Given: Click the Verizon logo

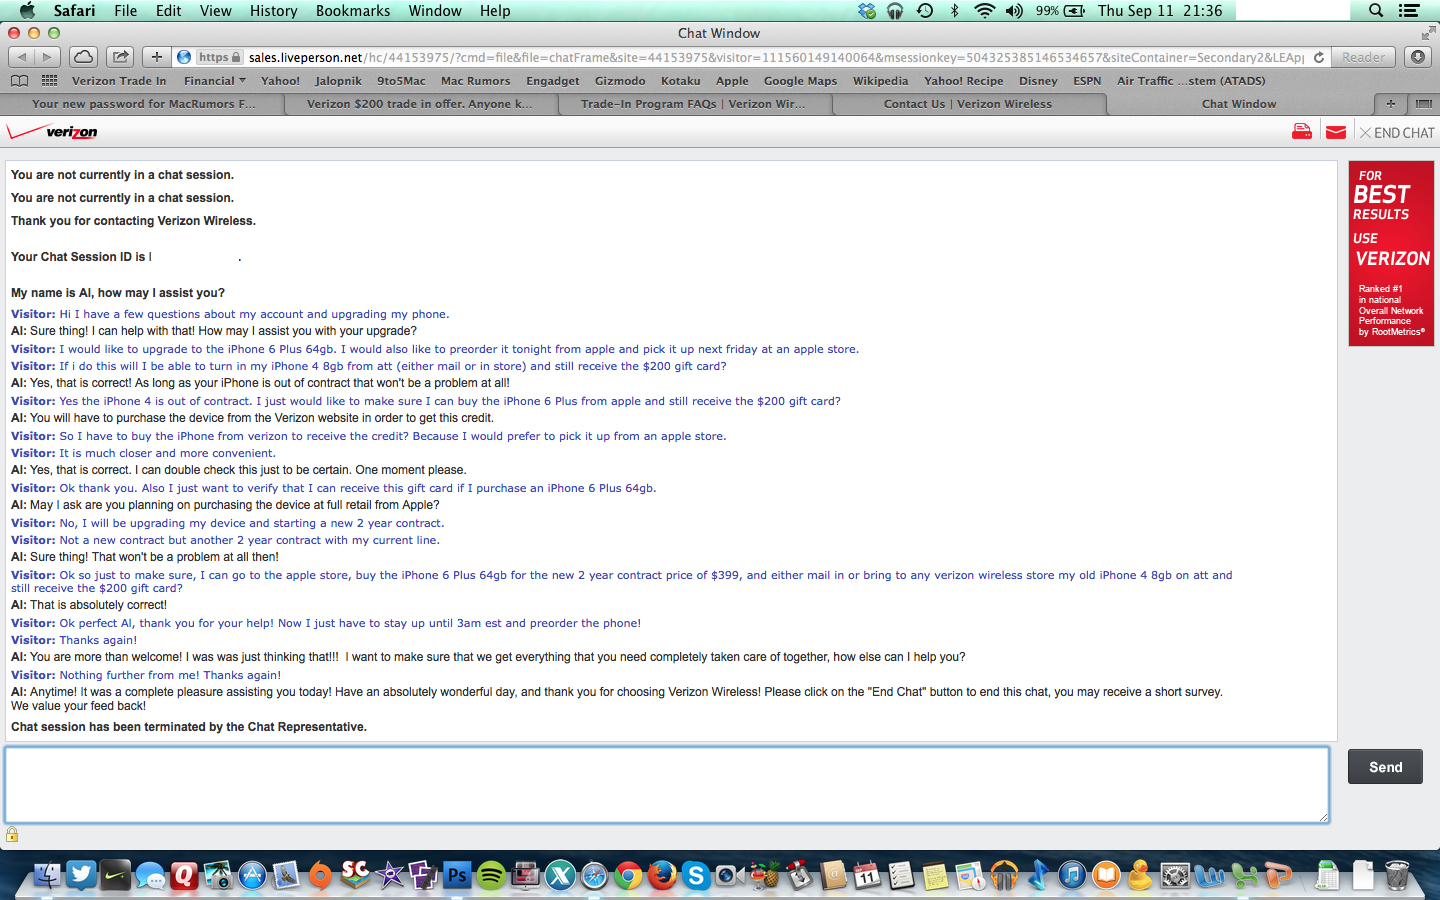Looking at the screenshot, I should [x=52, y=132].
